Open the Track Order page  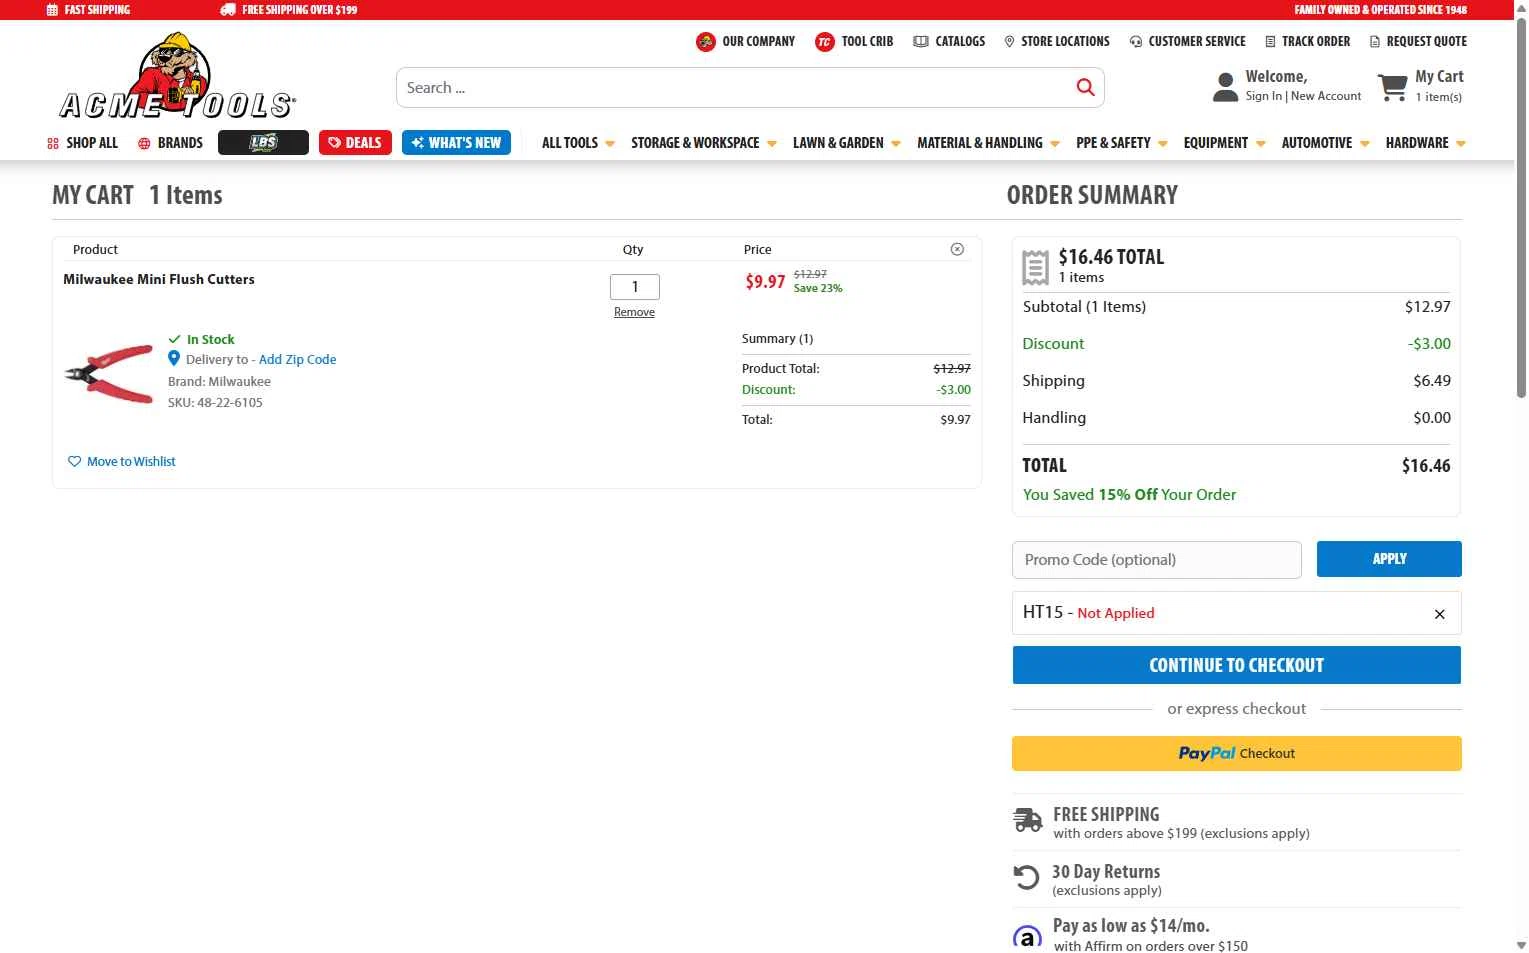[x=1316, y=42]
